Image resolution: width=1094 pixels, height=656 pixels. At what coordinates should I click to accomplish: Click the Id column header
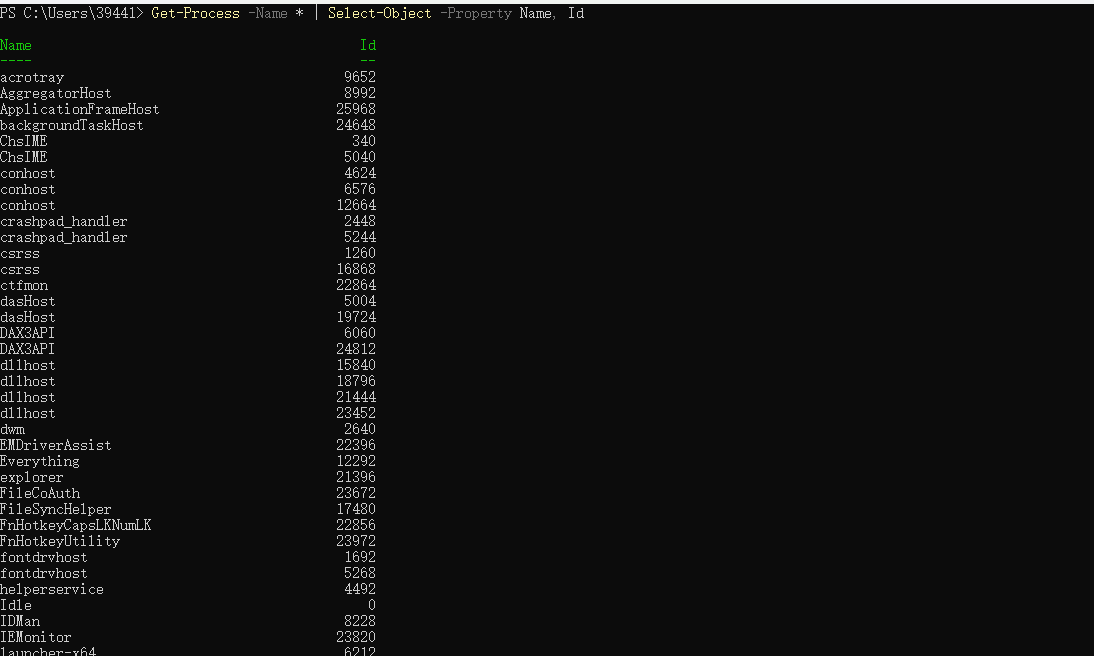[x=367, y=45]
